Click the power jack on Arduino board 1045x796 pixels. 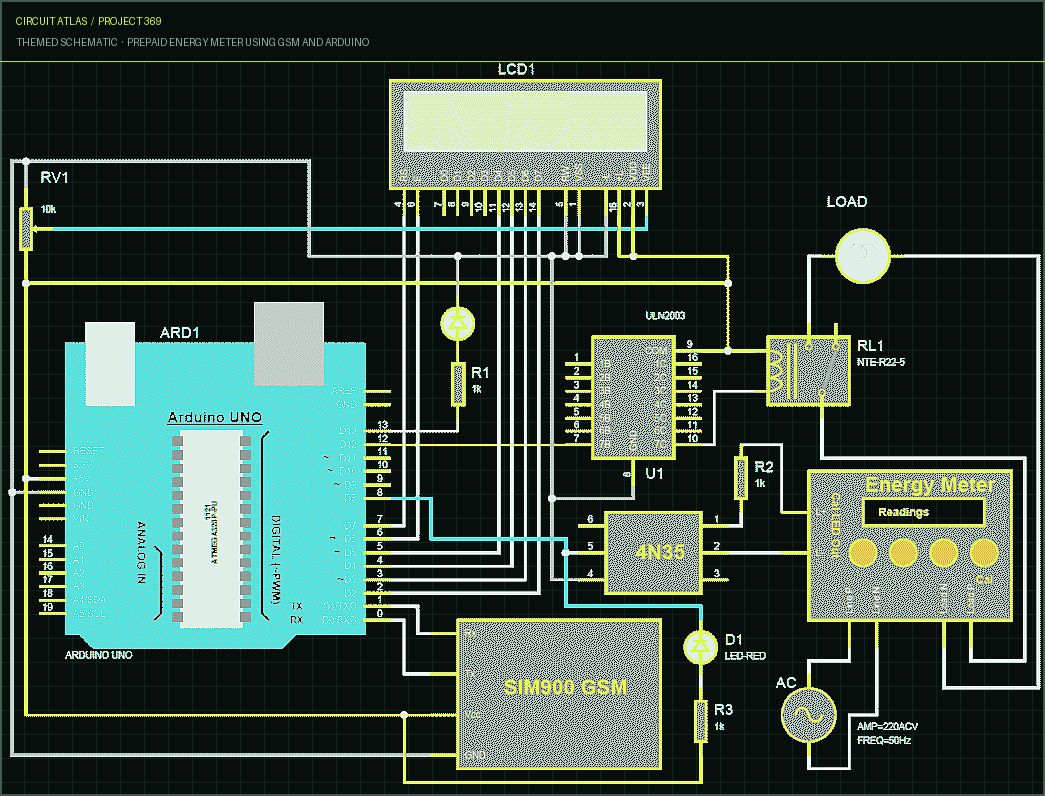click(x=110, y=364)
